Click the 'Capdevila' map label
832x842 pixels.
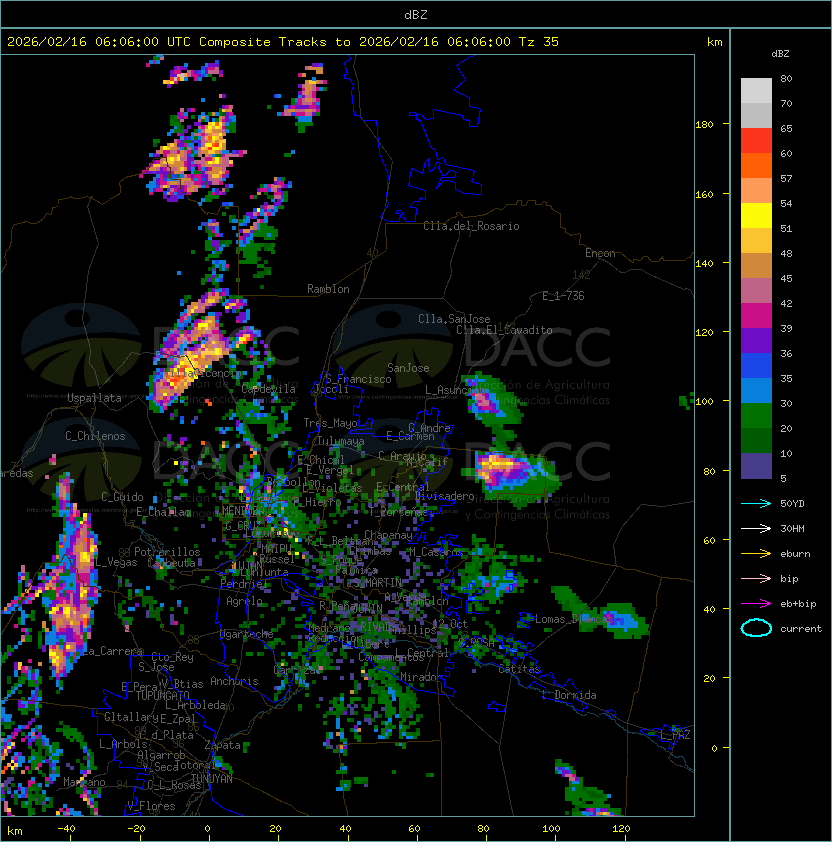[x=268, y=389]
